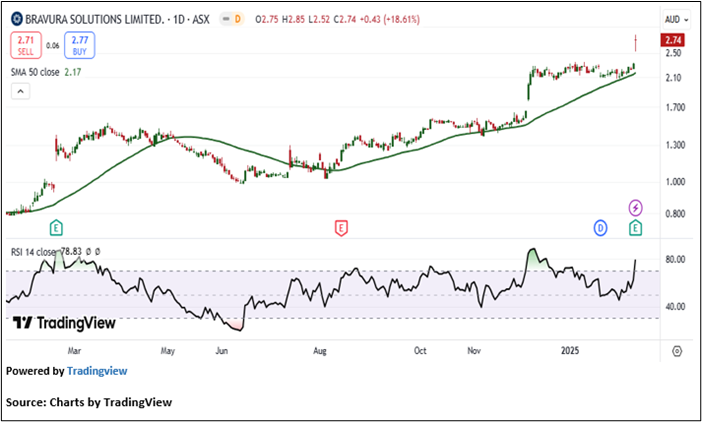The width and height of the screenshot is (702, 422).
Task: Click the RSI 14 close indicator label
Action: [34, 252]
